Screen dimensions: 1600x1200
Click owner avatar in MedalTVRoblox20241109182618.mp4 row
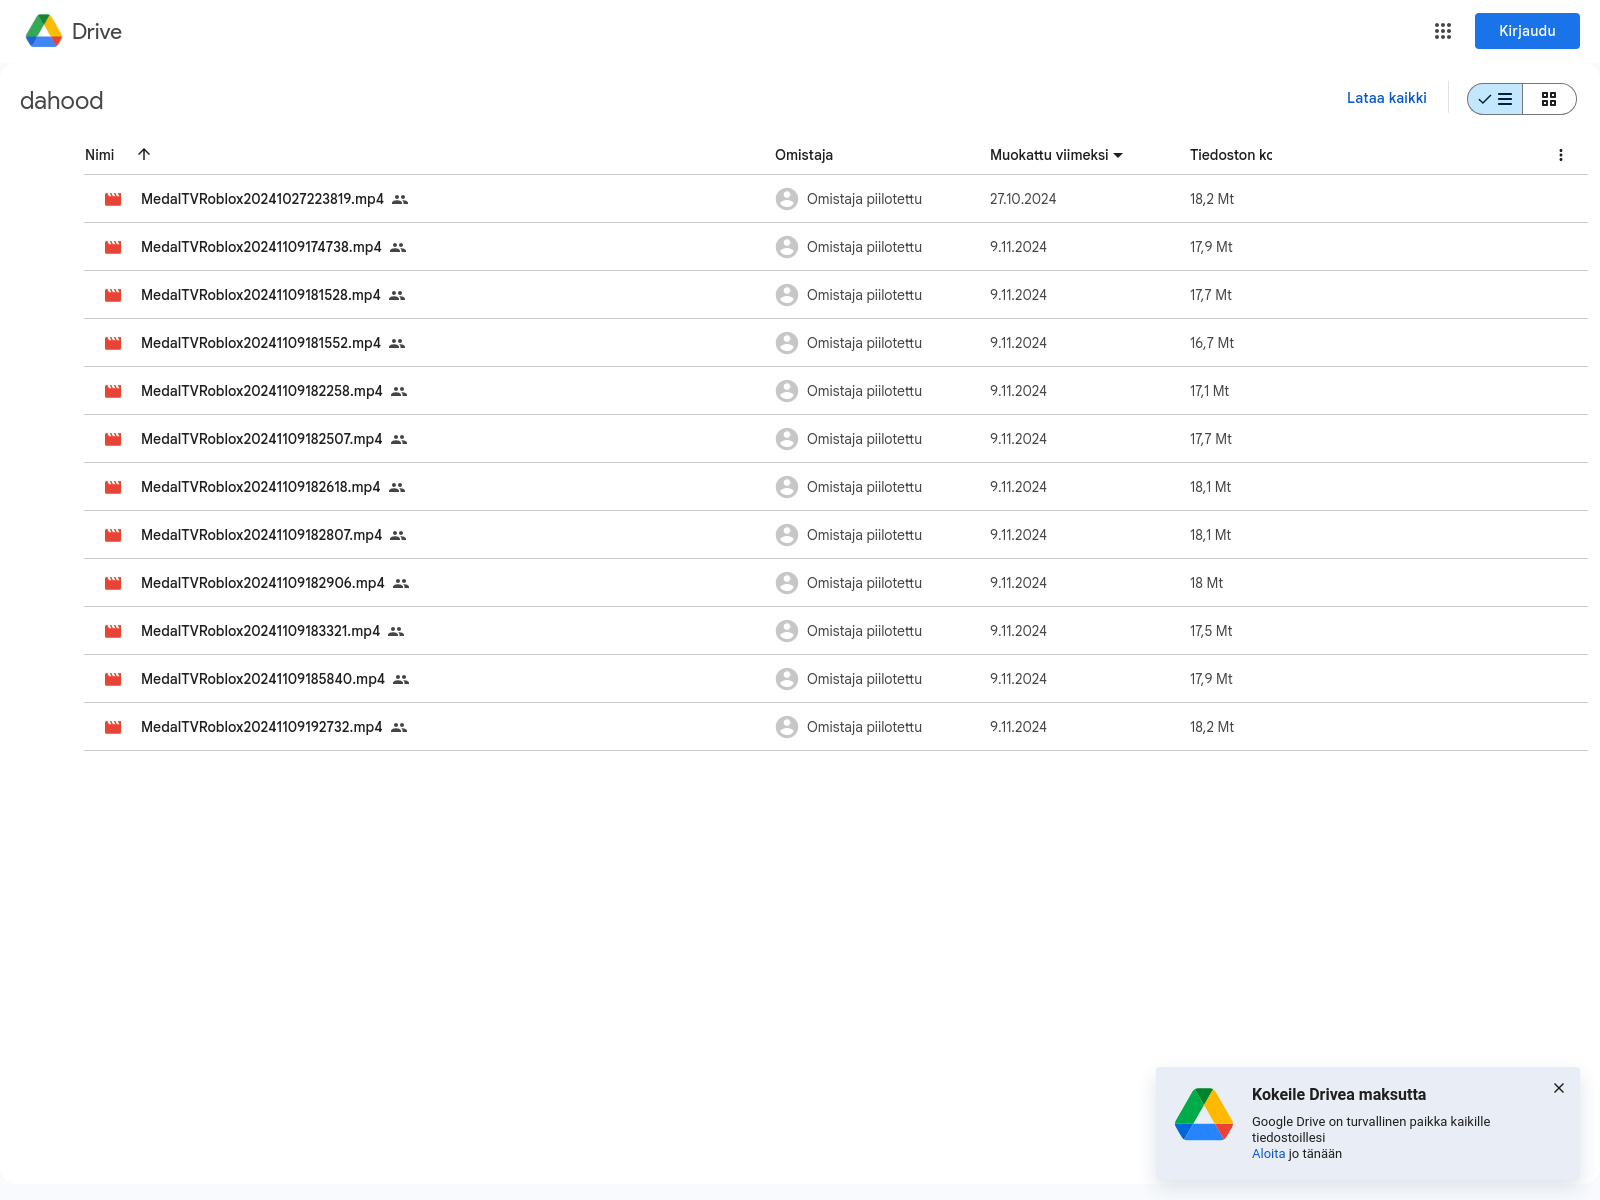pos(787,487)
